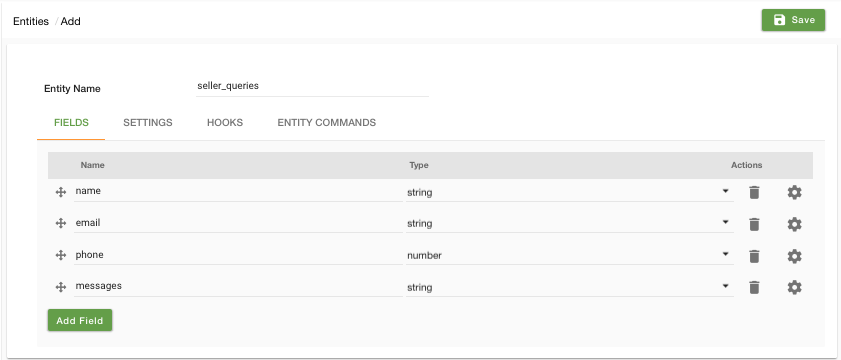Delete the email field with its trash icon
The width and height of the screenshot is (841, 360).
(754, 224)
